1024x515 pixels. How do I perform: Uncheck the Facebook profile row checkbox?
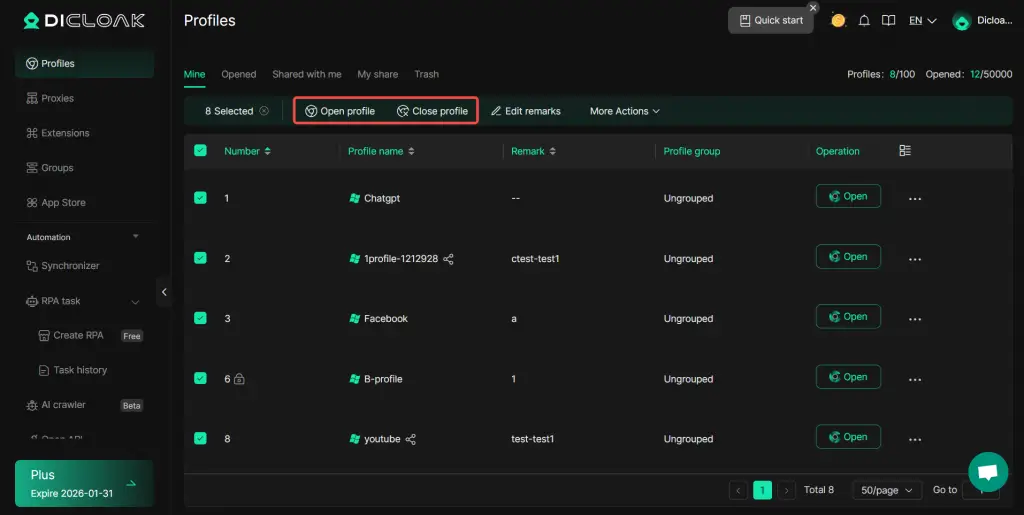coord(200,318)
